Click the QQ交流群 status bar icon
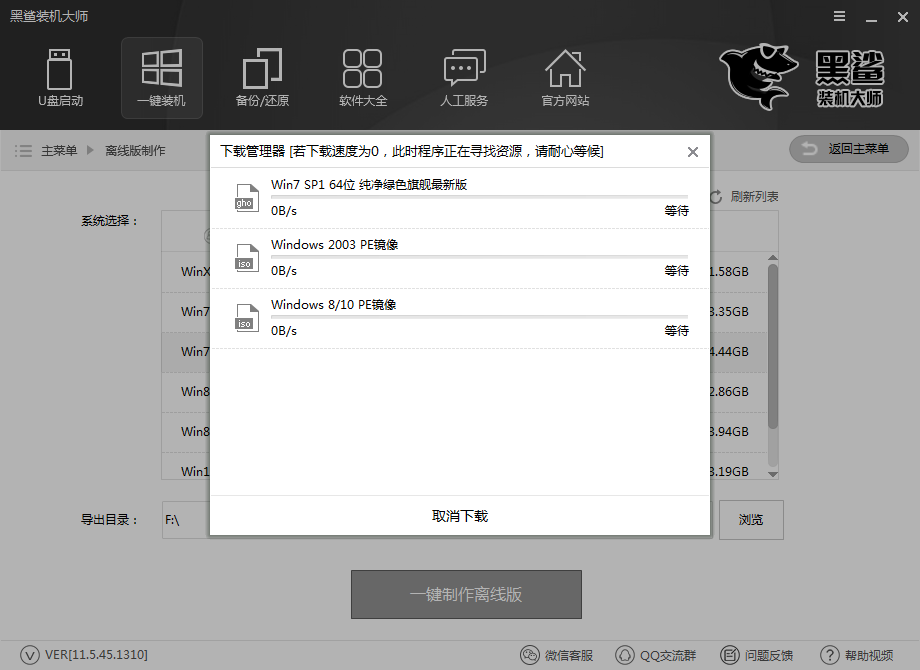The height and width of the screenshot is (670, 920). 656,655
